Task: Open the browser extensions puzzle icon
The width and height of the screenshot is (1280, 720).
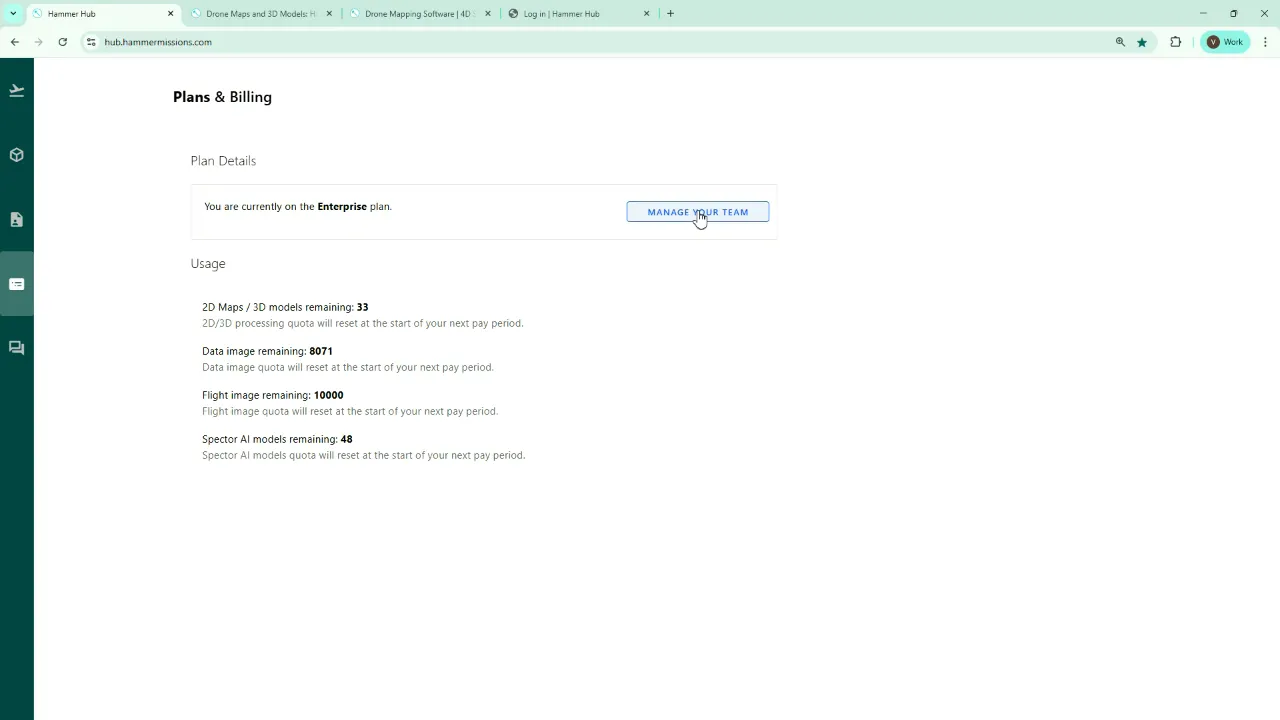Action: pyautogui.click(x=1176, y=42)
